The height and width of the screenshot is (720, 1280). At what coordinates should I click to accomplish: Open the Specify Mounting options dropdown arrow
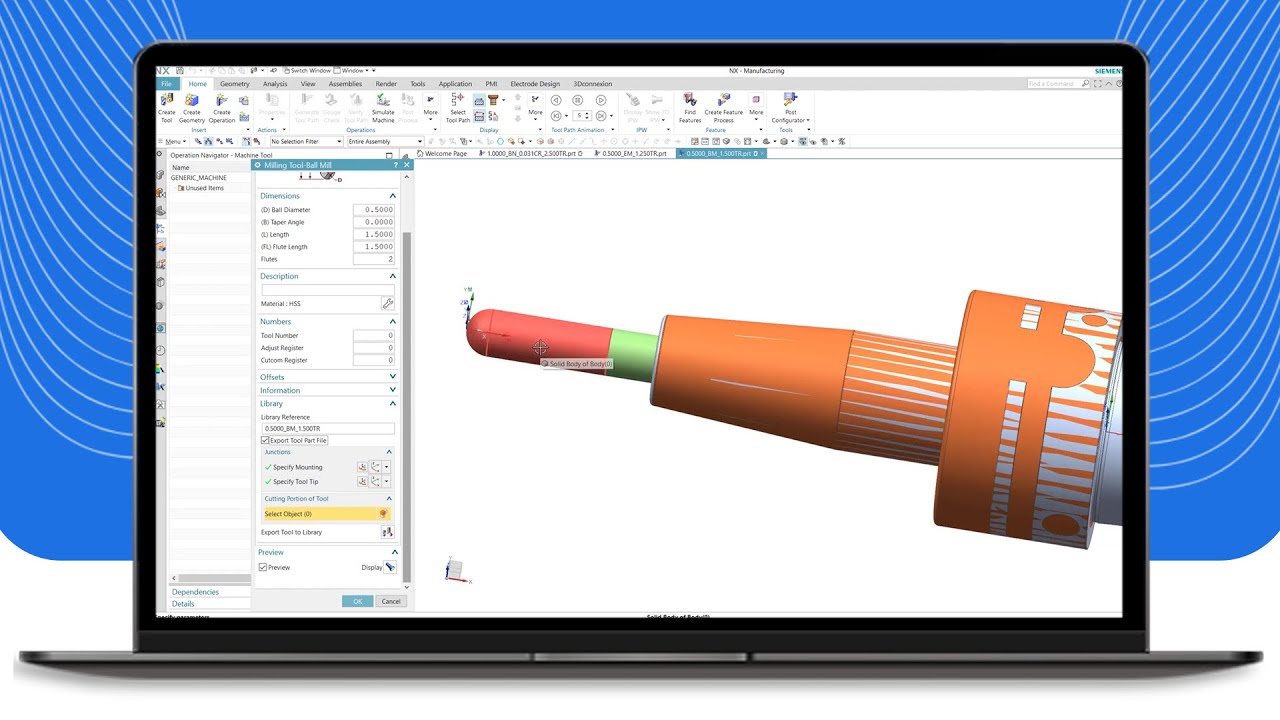click(x=387, y=467)
